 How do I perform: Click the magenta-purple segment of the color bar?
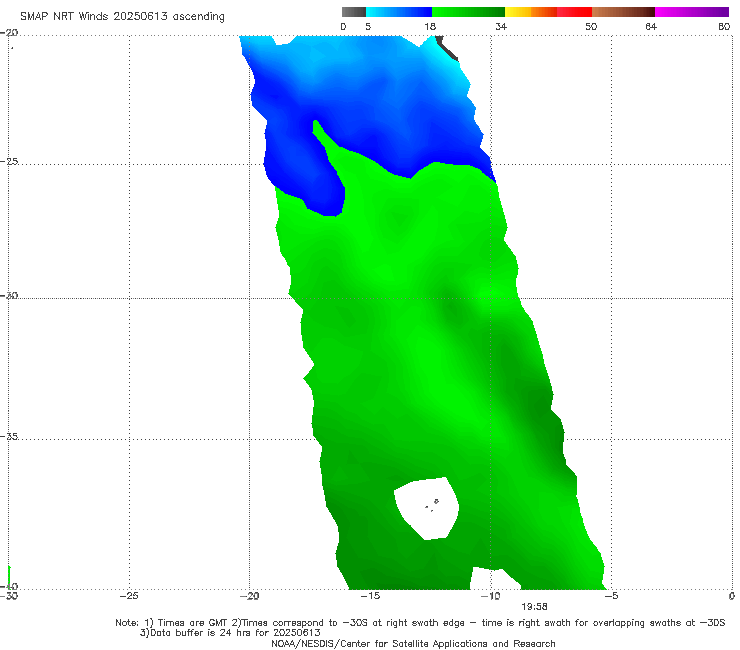[692, 12]
